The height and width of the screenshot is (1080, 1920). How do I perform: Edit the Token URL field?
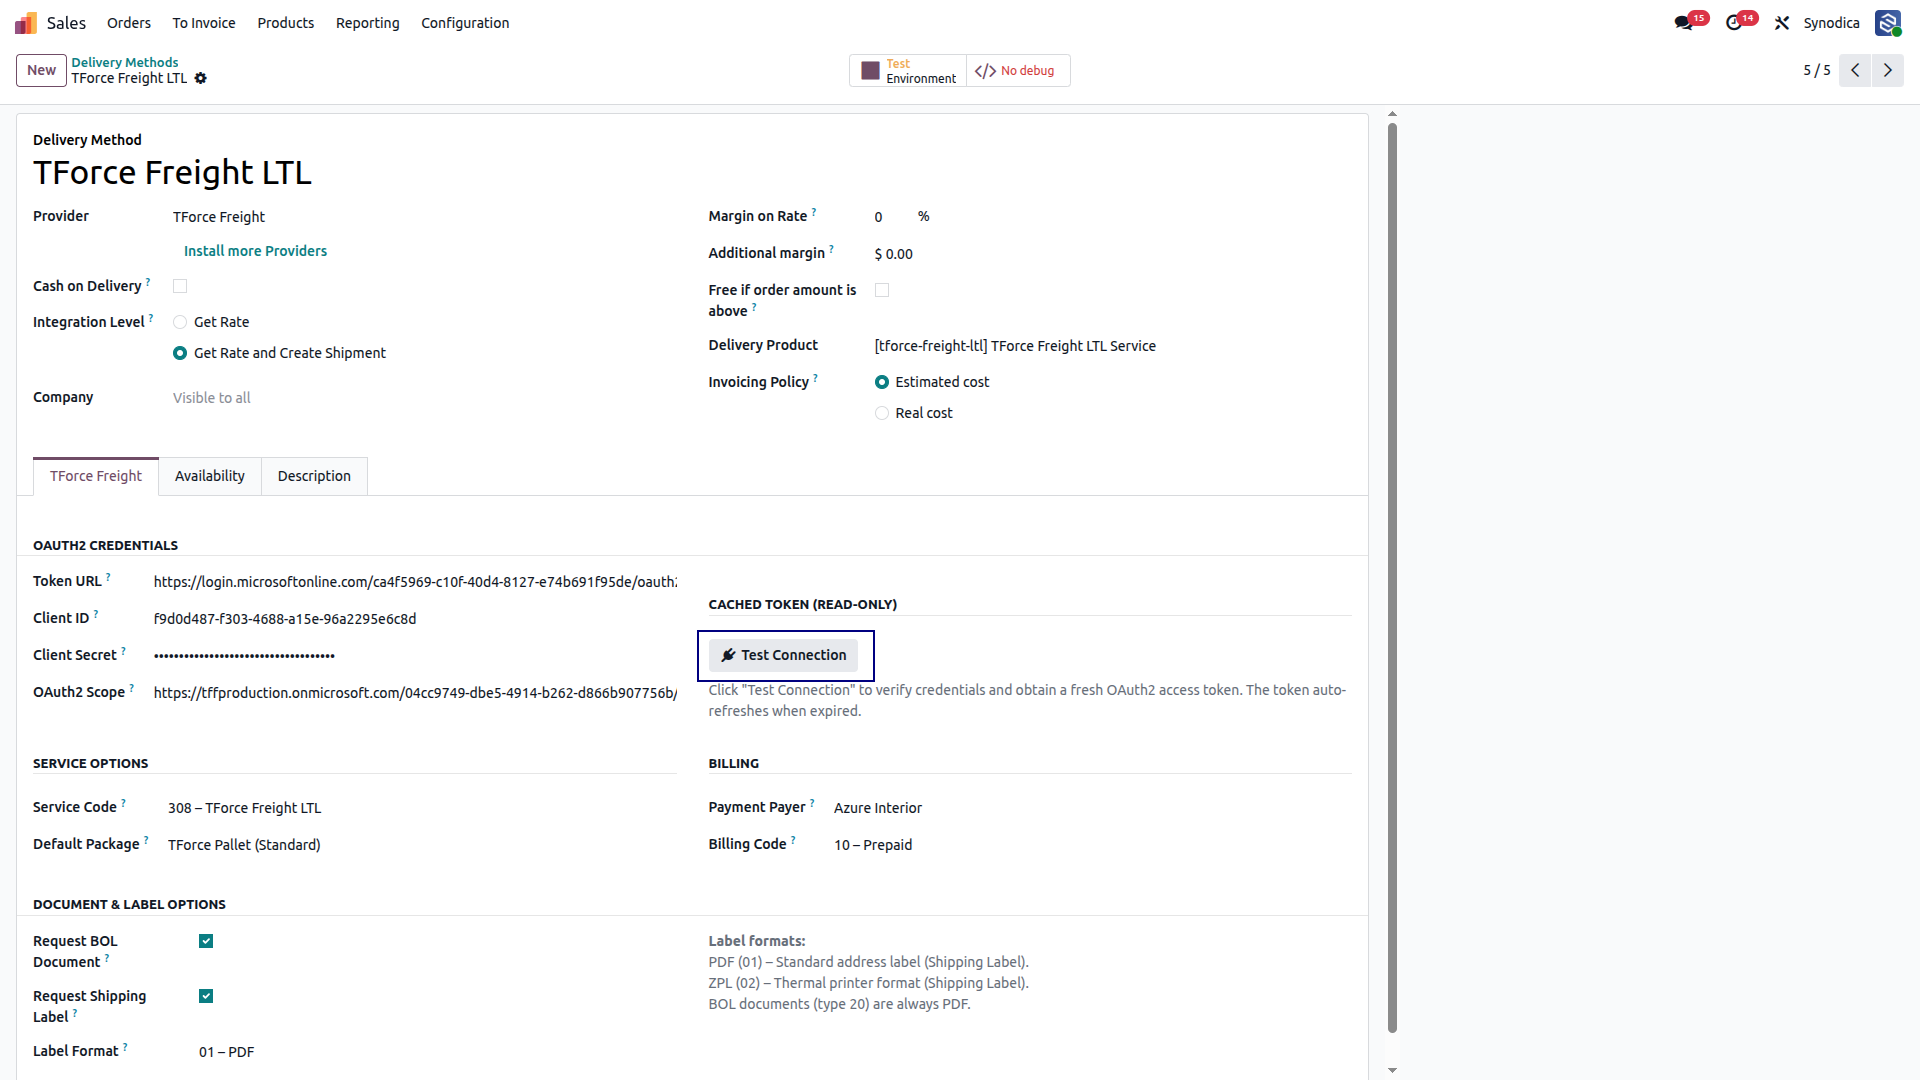[x=415, y=582]
